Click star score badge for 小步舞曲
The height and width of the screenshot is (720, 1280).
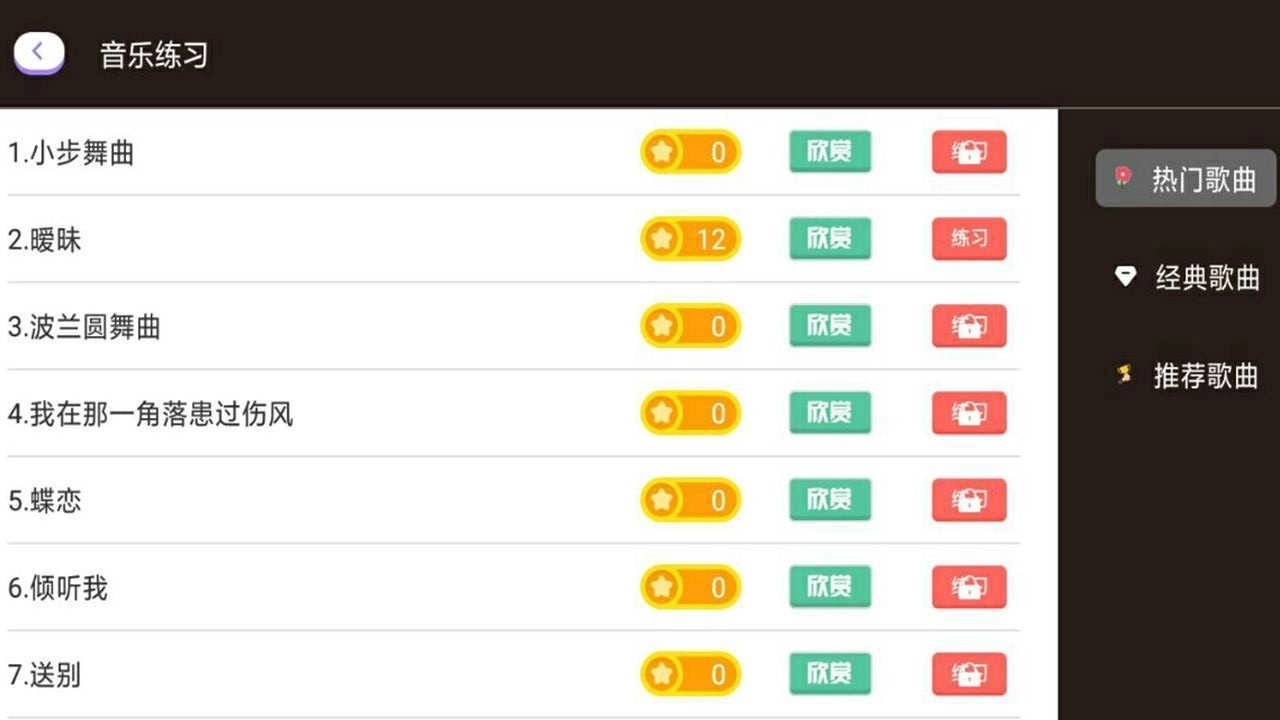(690, 152)
